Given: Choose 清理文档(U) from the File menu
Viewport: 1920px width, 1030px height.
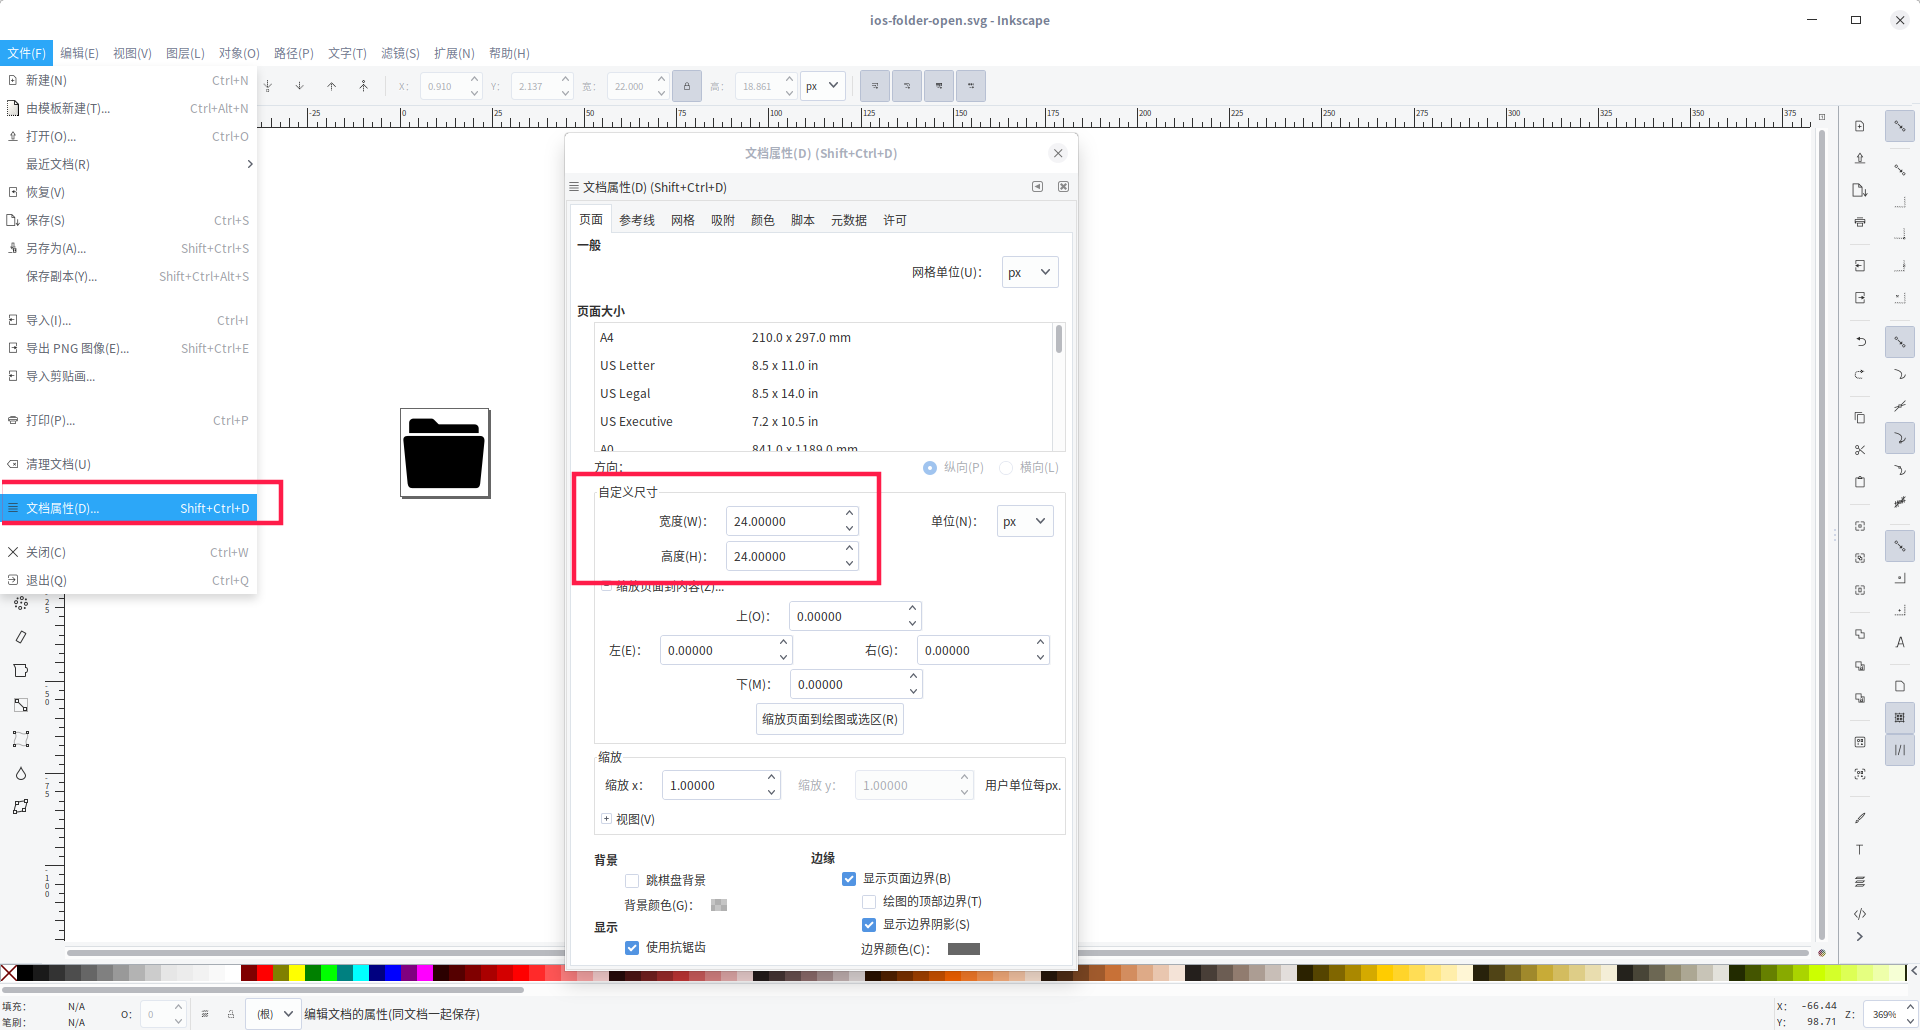Looking at the screenshot, I should 128,464.
